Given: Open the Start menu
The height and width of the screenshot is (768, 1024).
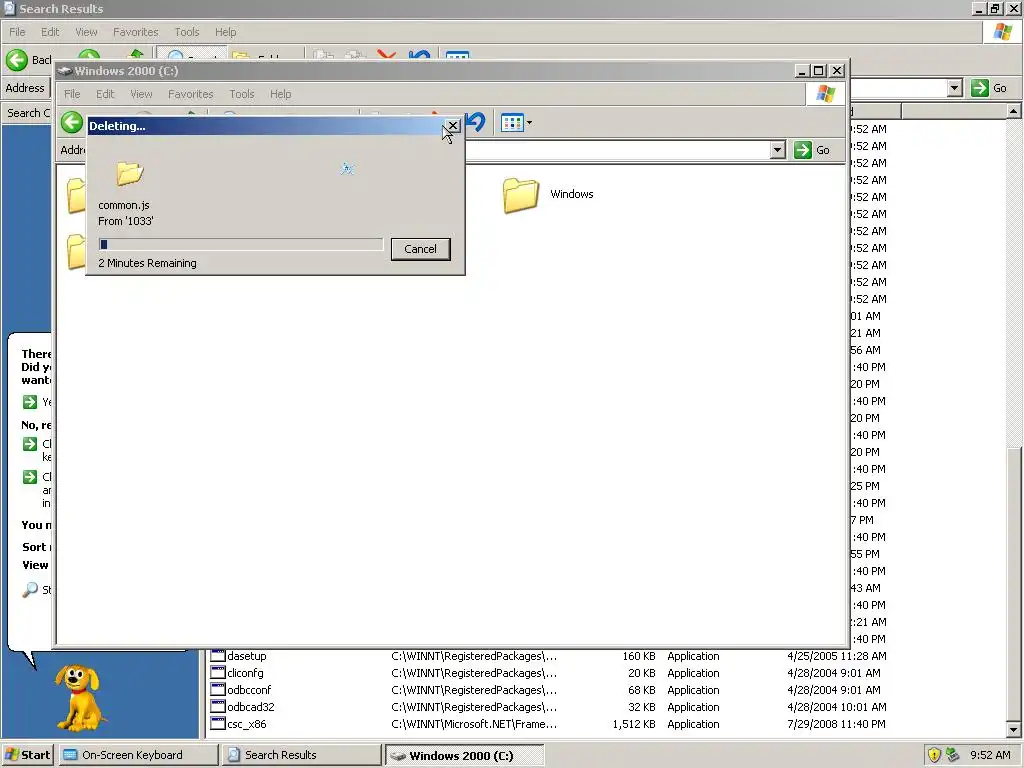Looking at the screenshot, I should pos(27,755).
